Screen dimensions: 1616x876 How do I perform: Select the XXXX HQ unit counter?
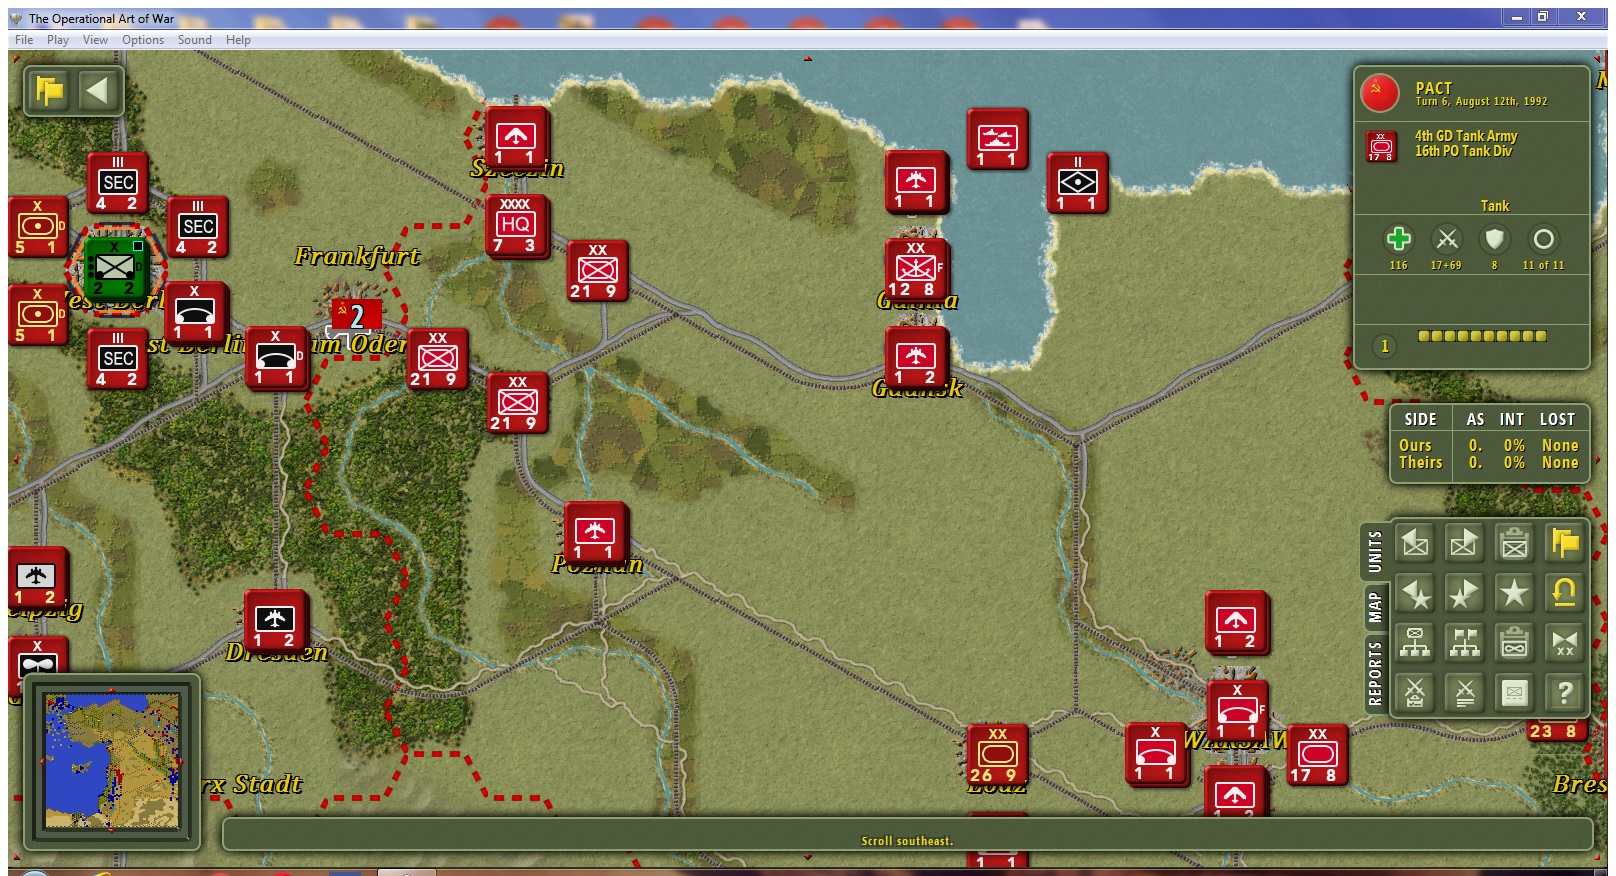516,226
